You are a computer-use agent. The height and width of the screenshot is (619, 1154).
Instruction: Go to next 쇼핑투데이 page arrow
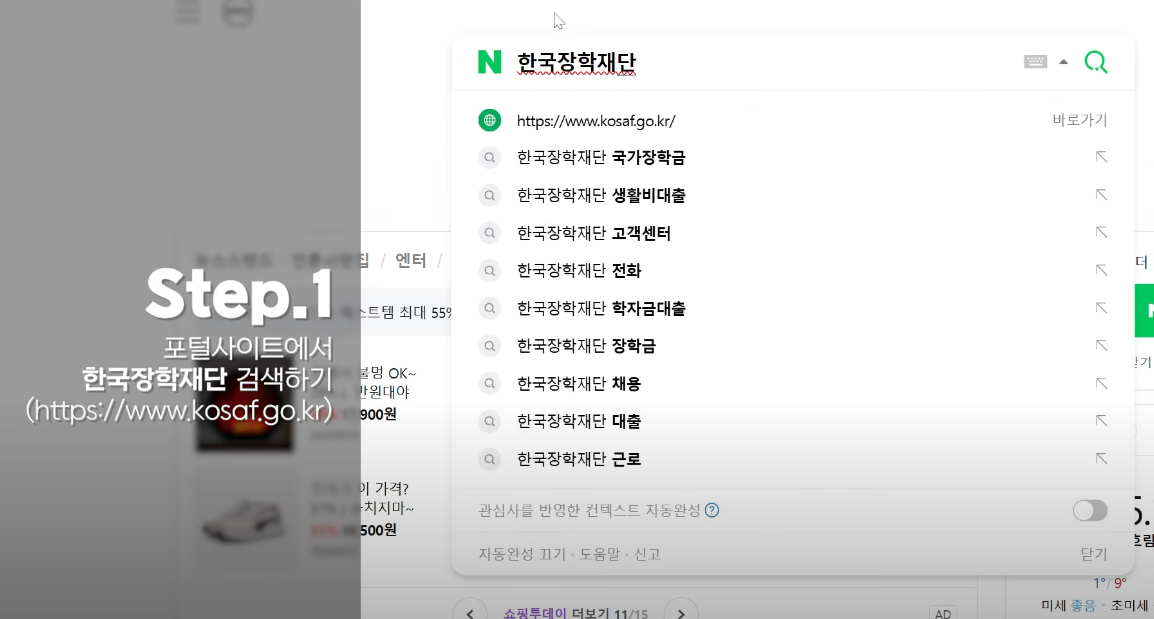click(x=681, y=612)
